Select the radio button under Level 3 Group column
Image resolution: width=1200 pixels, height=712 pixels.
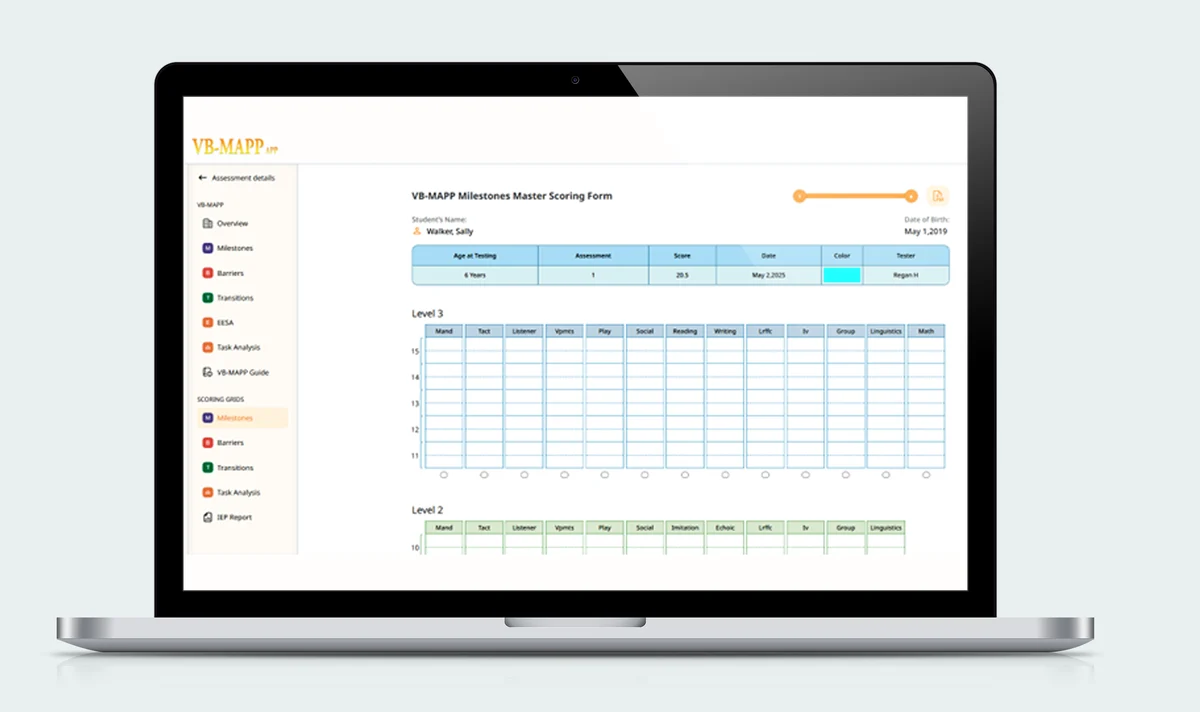click(846, 475)
